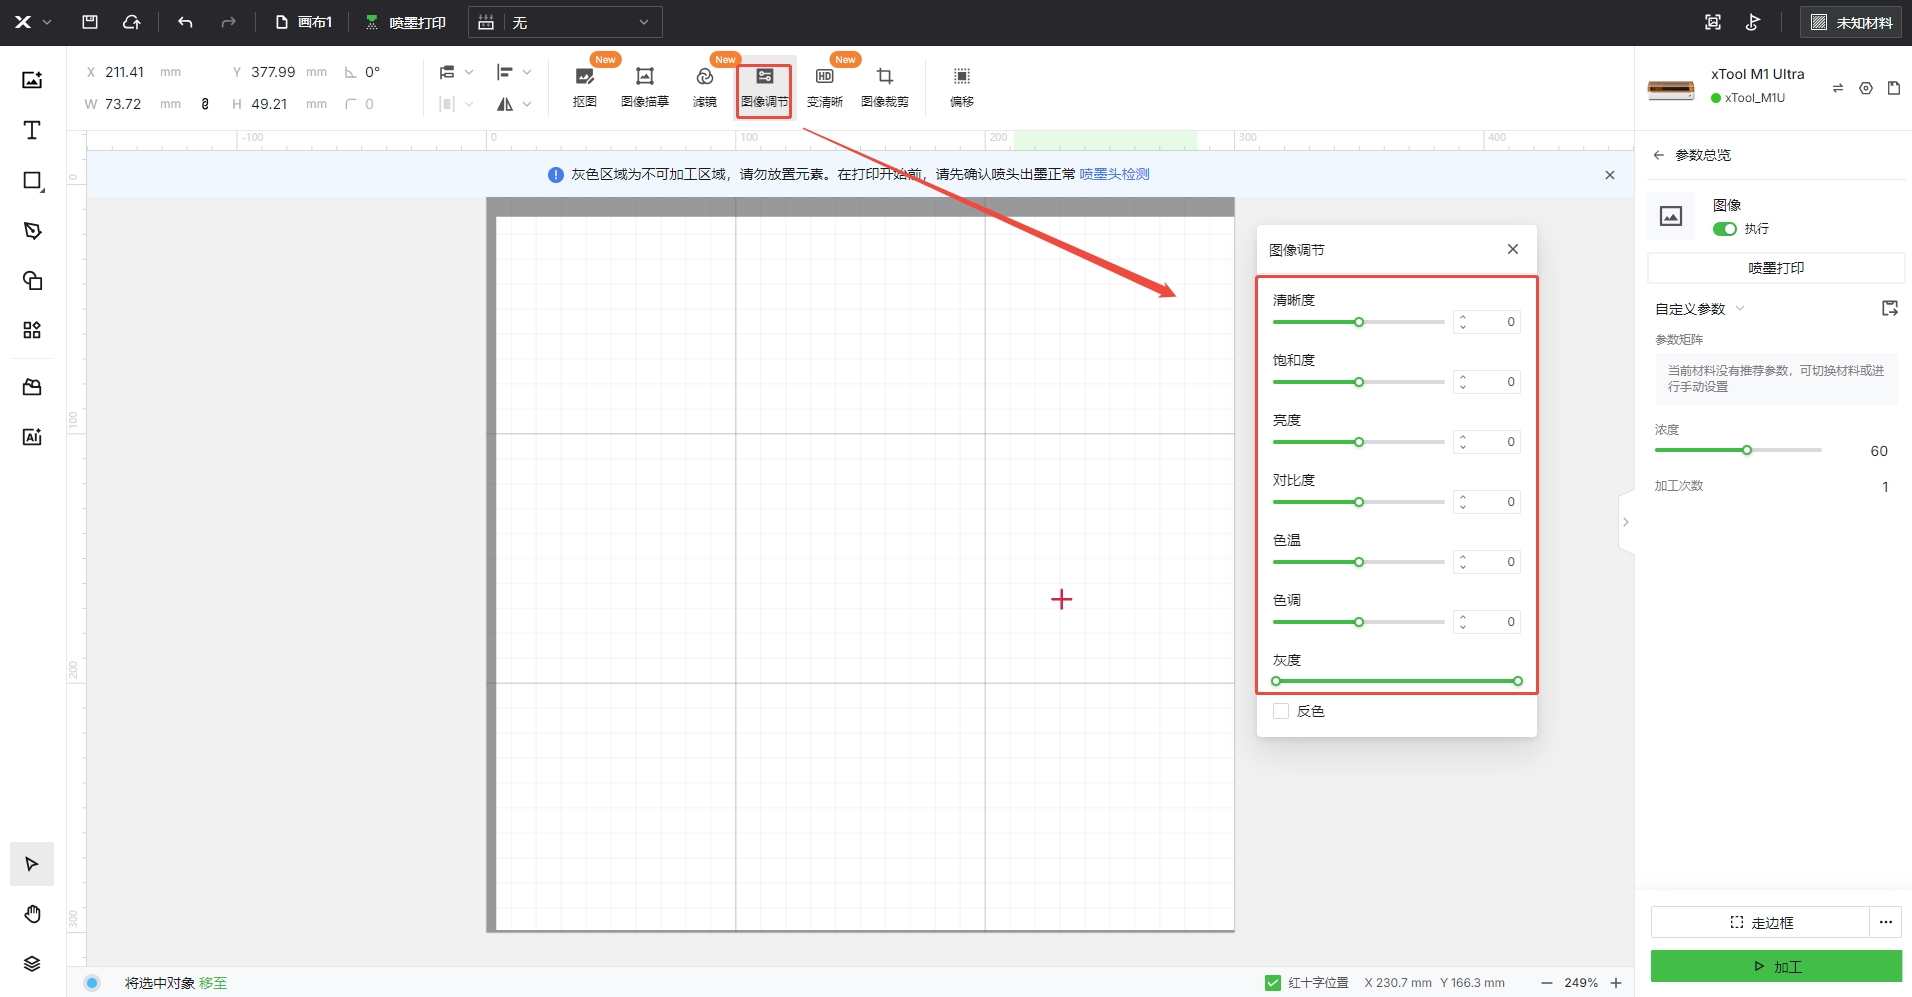Open the xTool logo main menu

32,22
